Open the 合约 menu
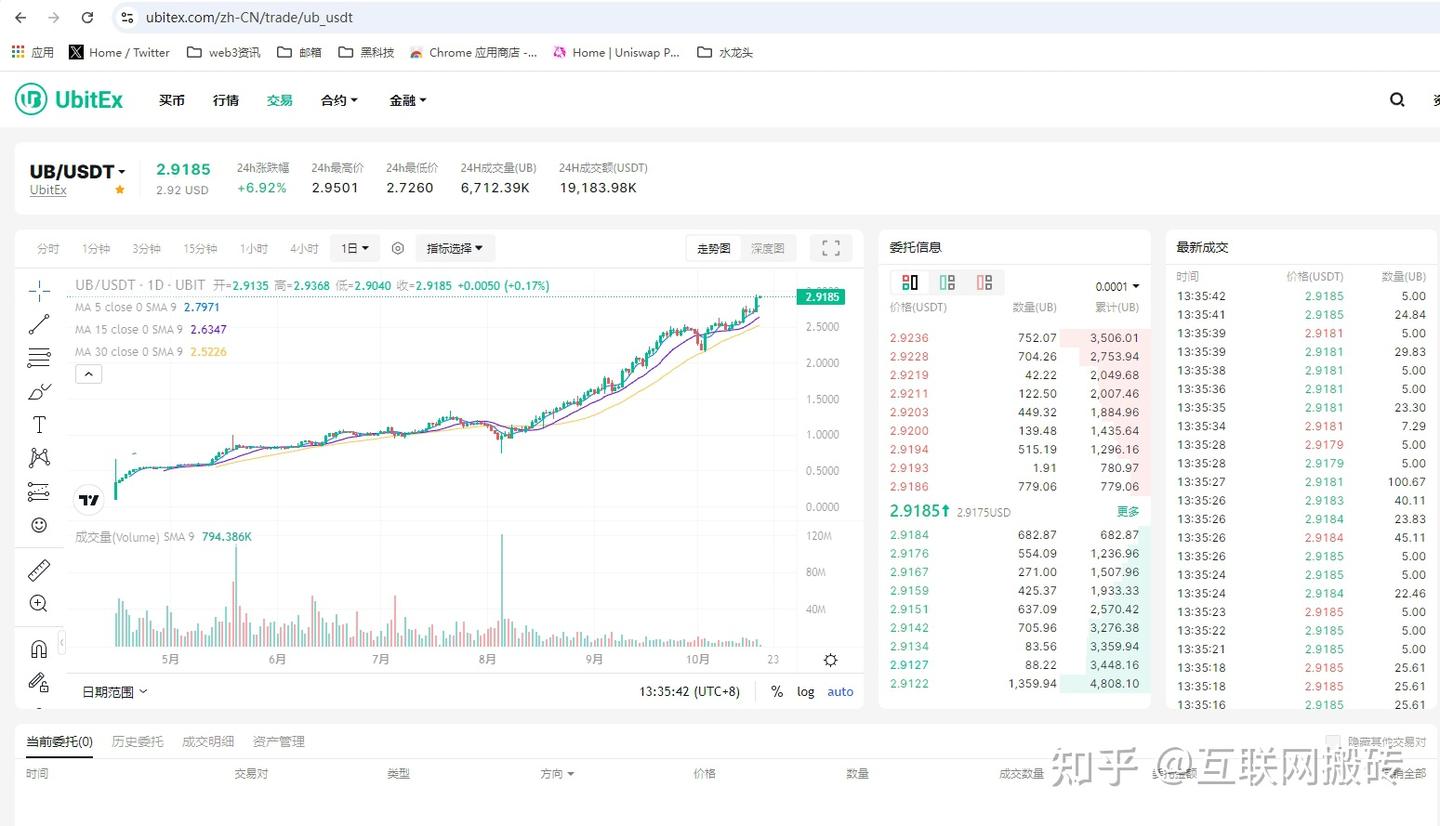The height and width of the screenshot is (826, 1440). (x=338, y=100)
